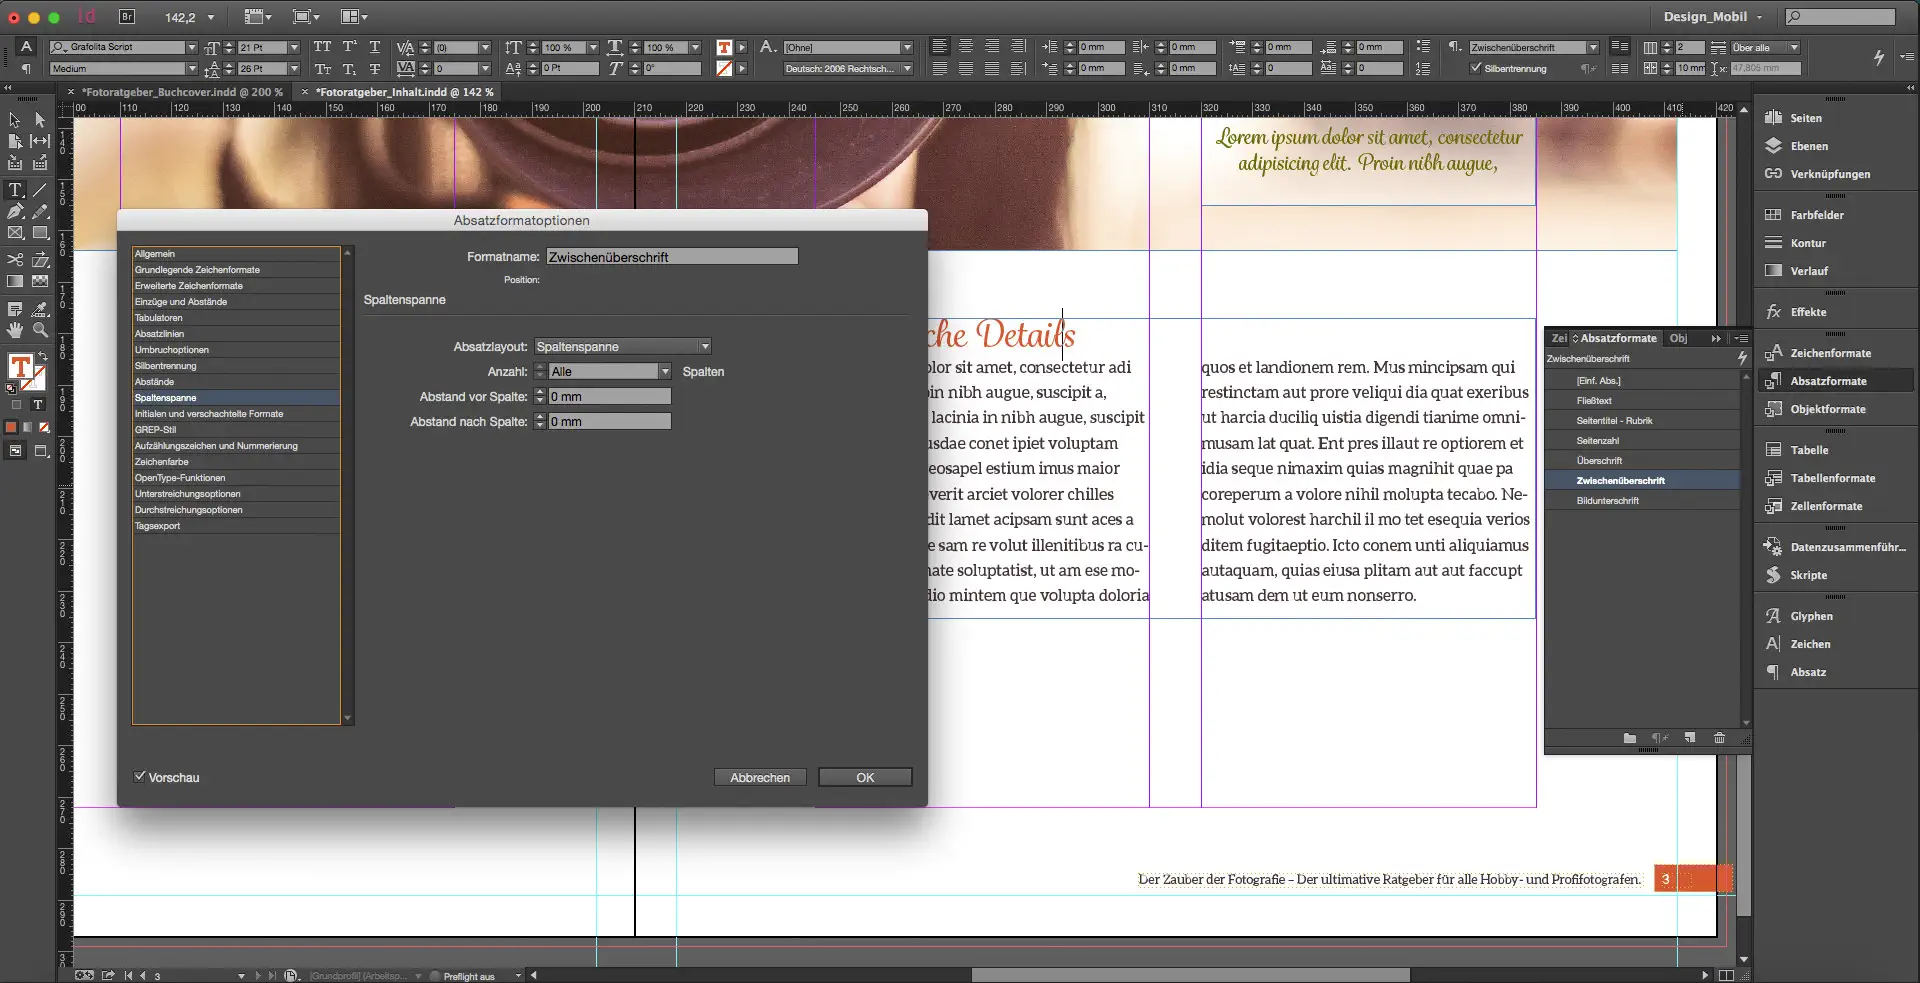The image size is (1920, 983).
Task: Open the Anzahl dropdown showing Alle
Action: click(665, 371)
